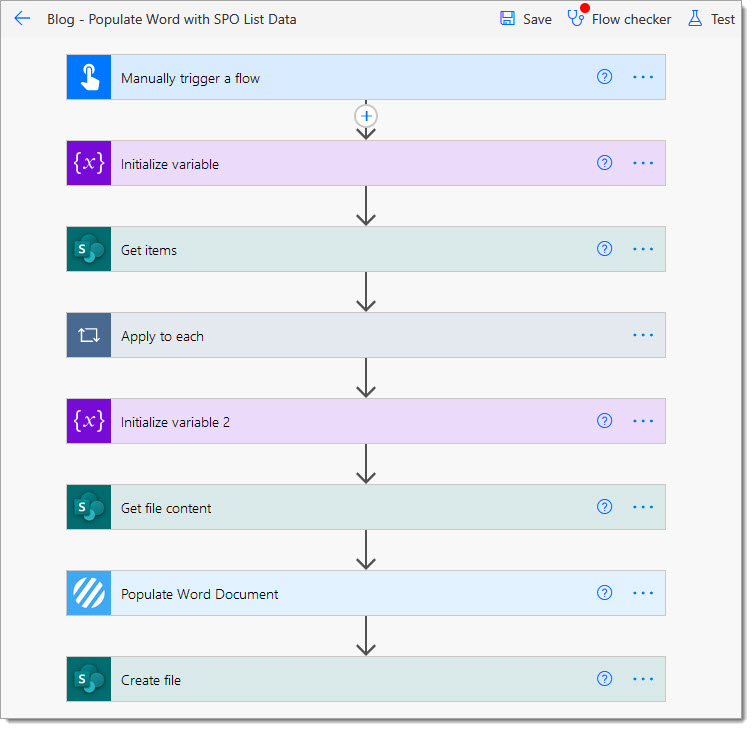
Task: Click the SharePoint icon on Get file content
Action: pyautogui.click(x=89, y=507)
